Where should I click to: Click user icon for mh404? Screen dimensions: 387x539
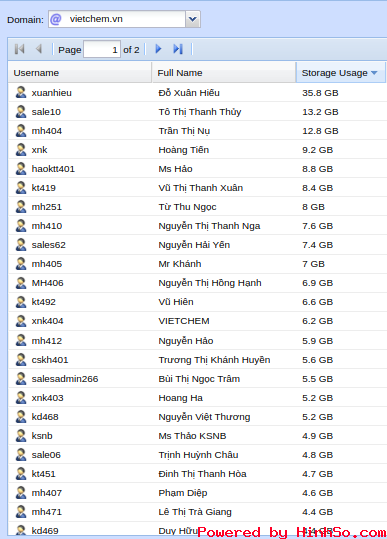(21, 130)
